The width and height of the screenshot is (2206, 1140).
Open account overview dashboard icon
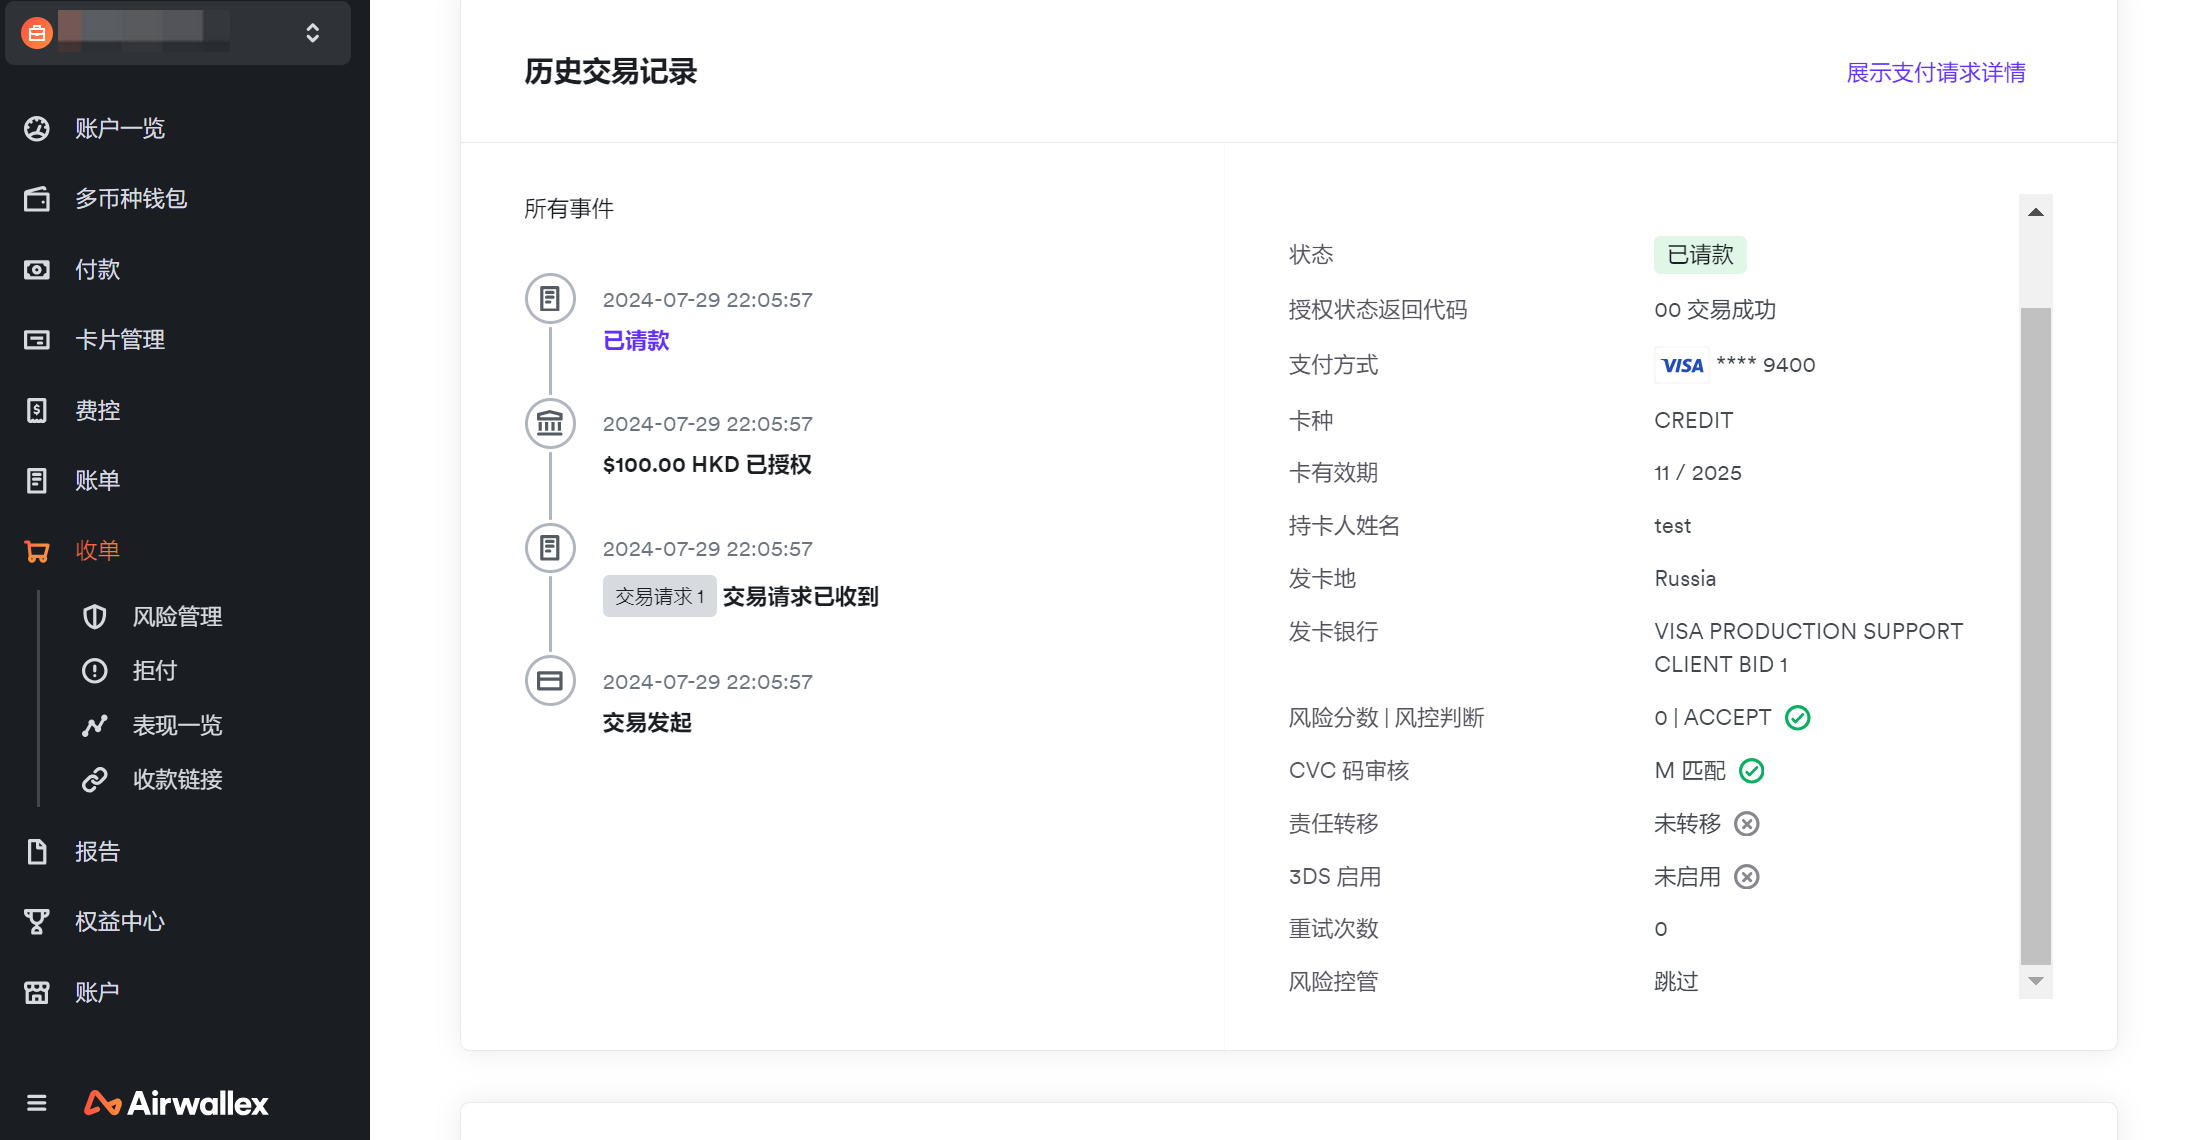coord(37,129)
